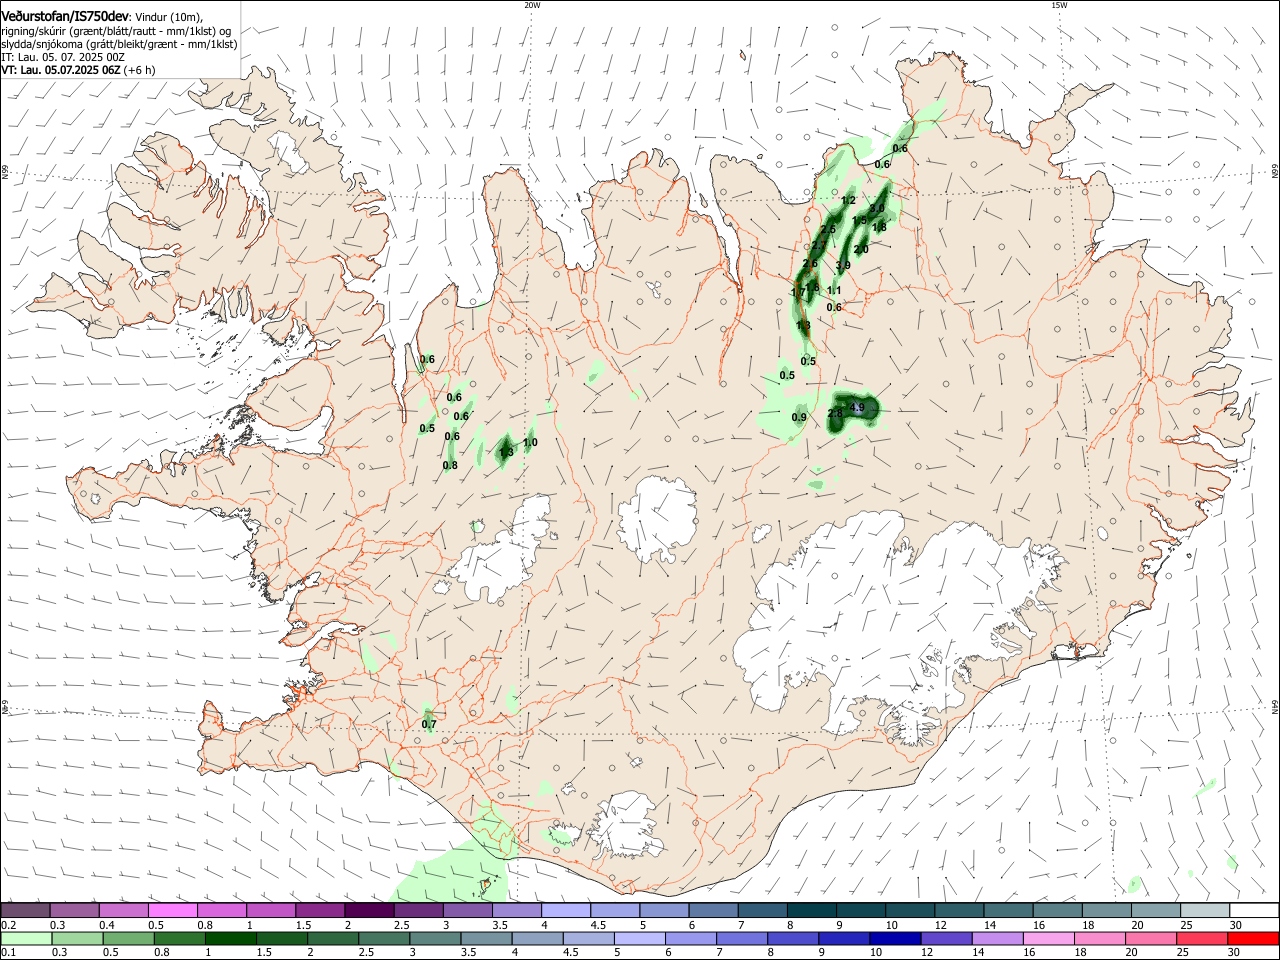Click the '66N' latitude label on right edge
This screenshot has width=1280, height=960.
[x=1275, y=171]
